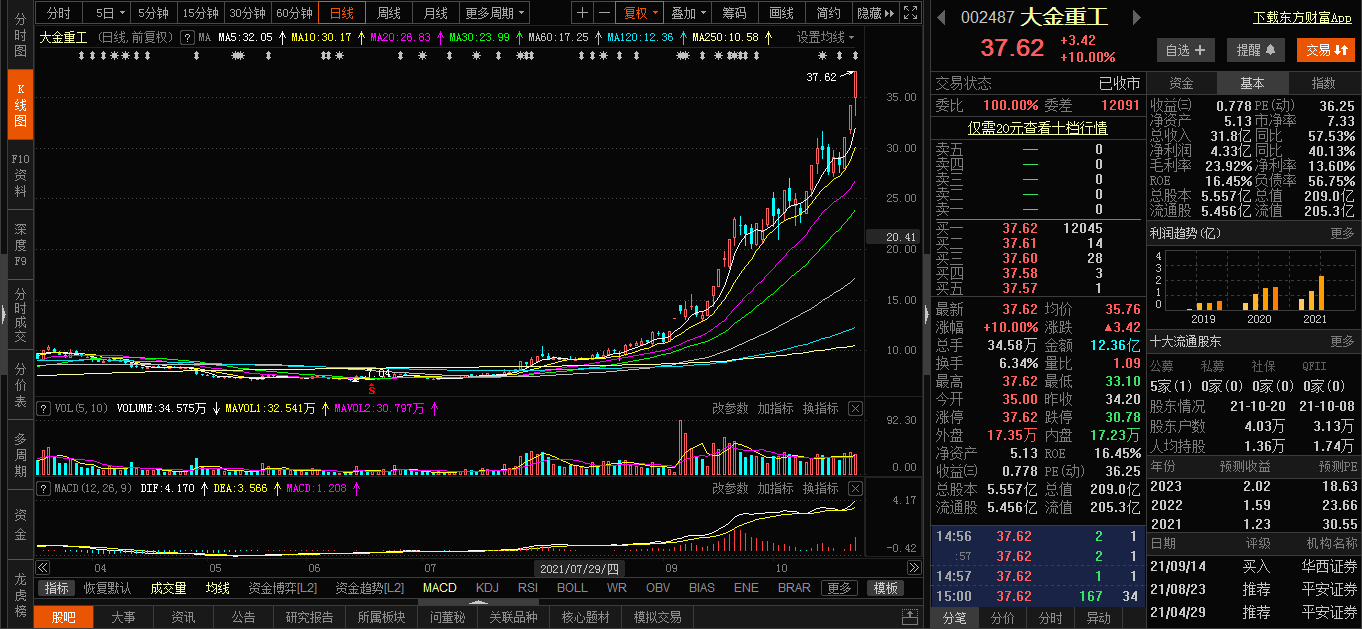The width and height of the screenshot is (1362, 629).
Task: Click 换指标 in MACD panel
Action: [x=821, y=488]
